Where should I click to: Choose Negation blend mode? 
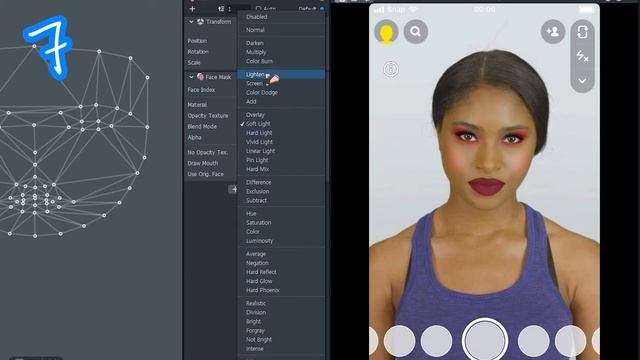(x=257, y=263)
